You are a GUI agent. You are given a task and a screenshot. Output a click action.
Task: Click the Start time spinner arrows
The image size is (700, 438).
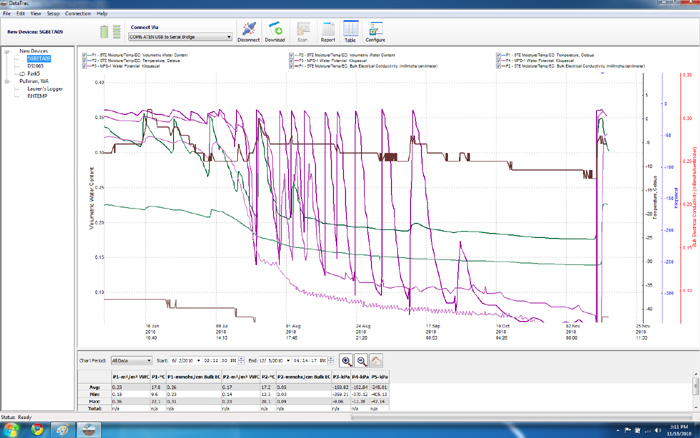(242, 361)
